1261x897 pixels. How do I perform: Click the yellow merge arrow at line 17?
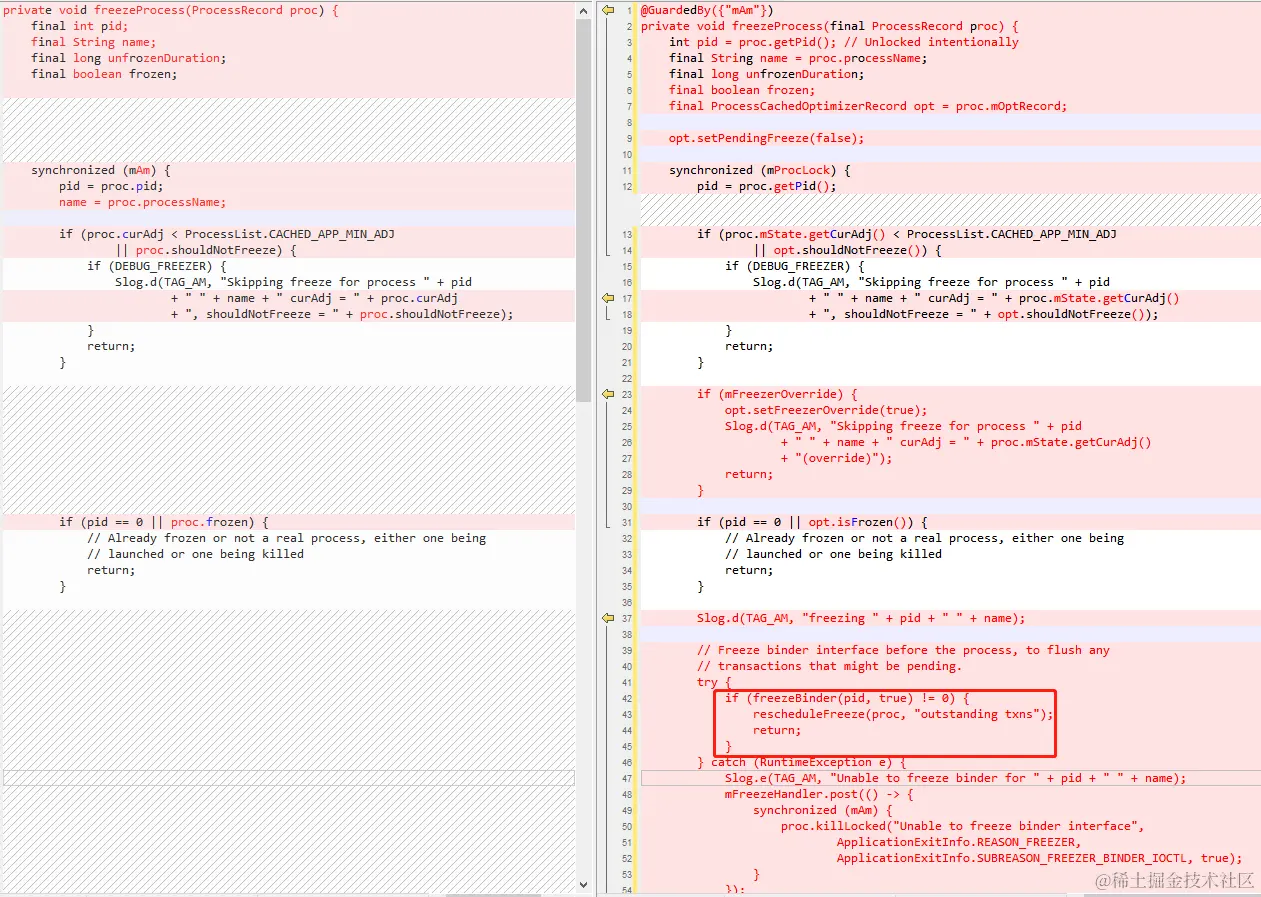(608, 298)
